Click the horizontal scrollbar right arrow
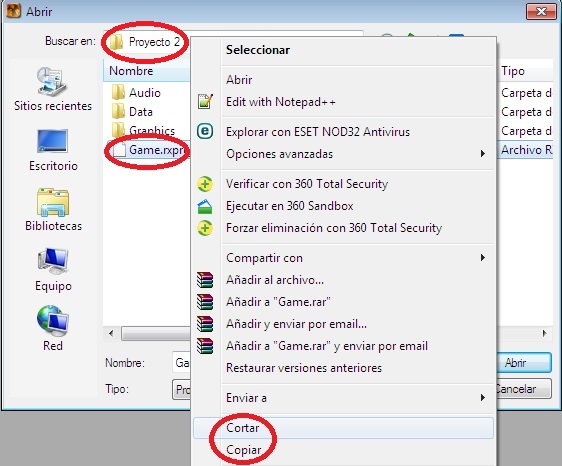 [x=545, y=333]
